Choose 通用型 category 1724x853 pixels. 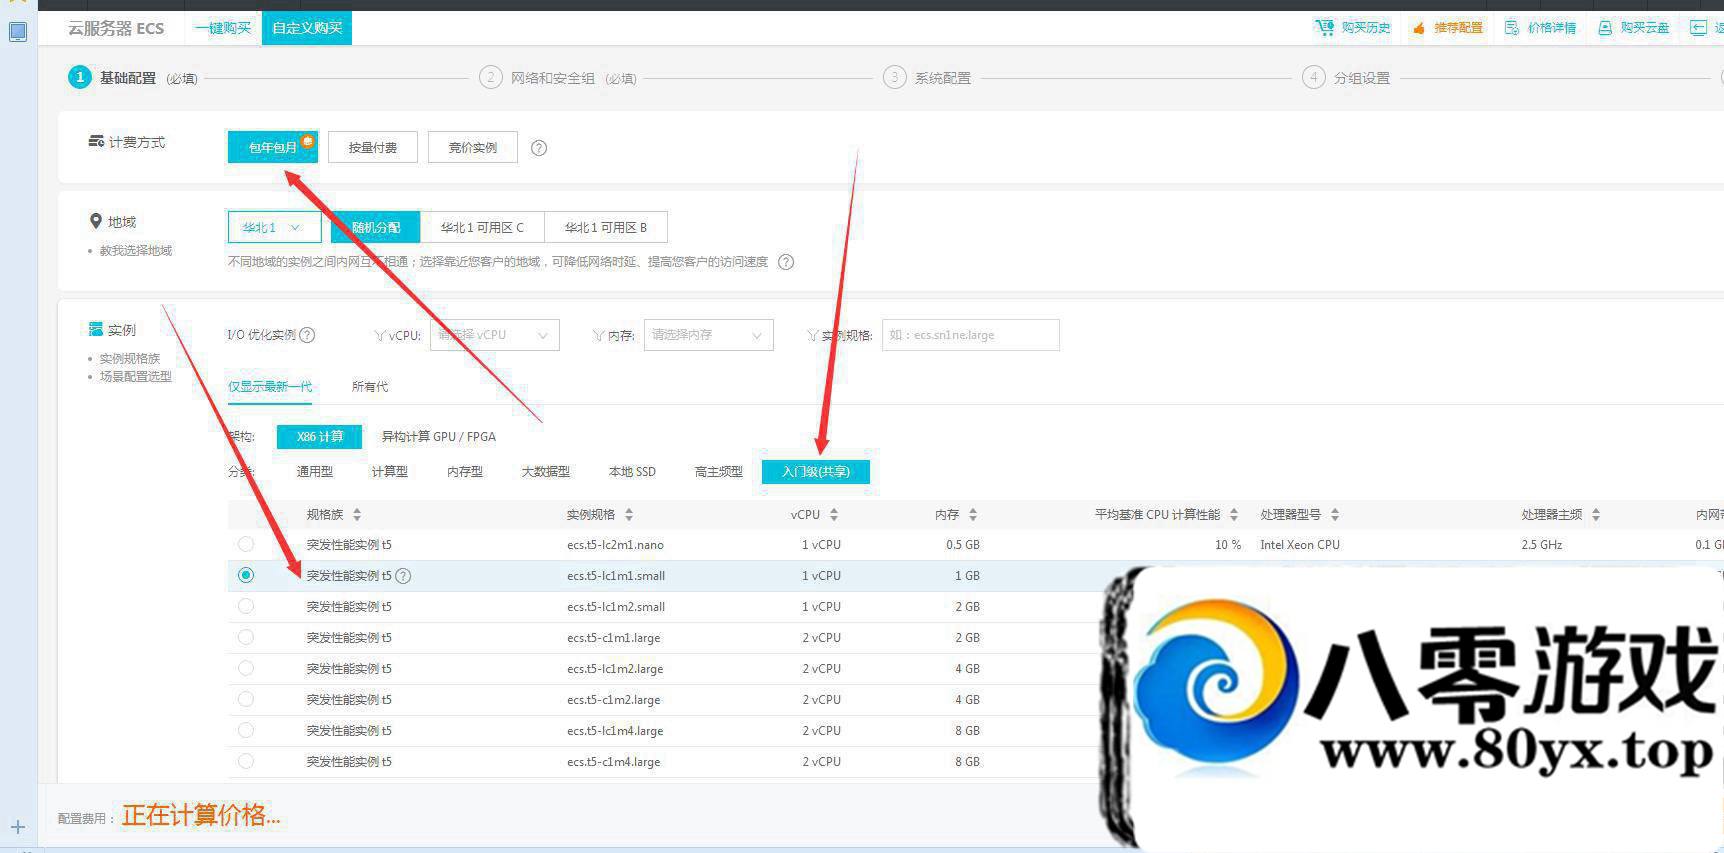[315, 472]
